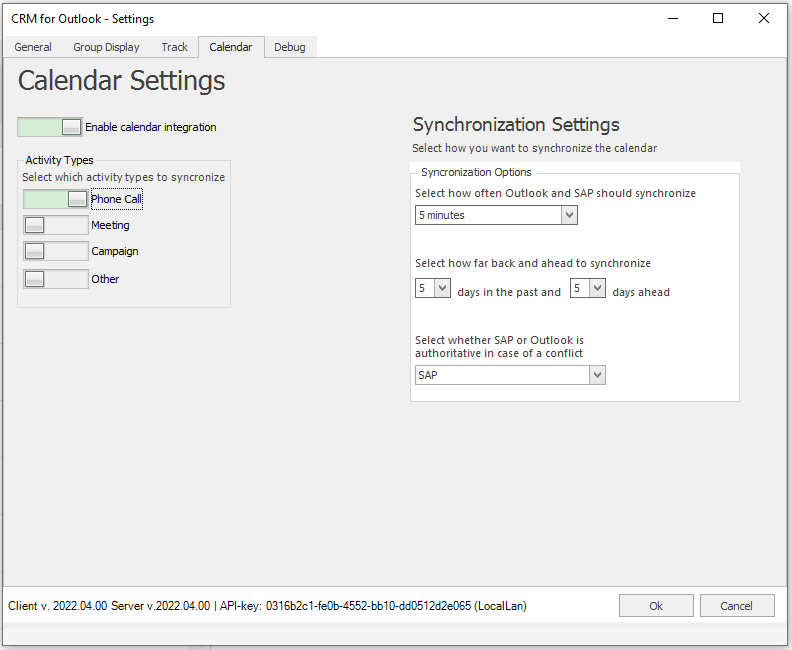
Task: Click the Activity Types group label
Action: [60, 160]
